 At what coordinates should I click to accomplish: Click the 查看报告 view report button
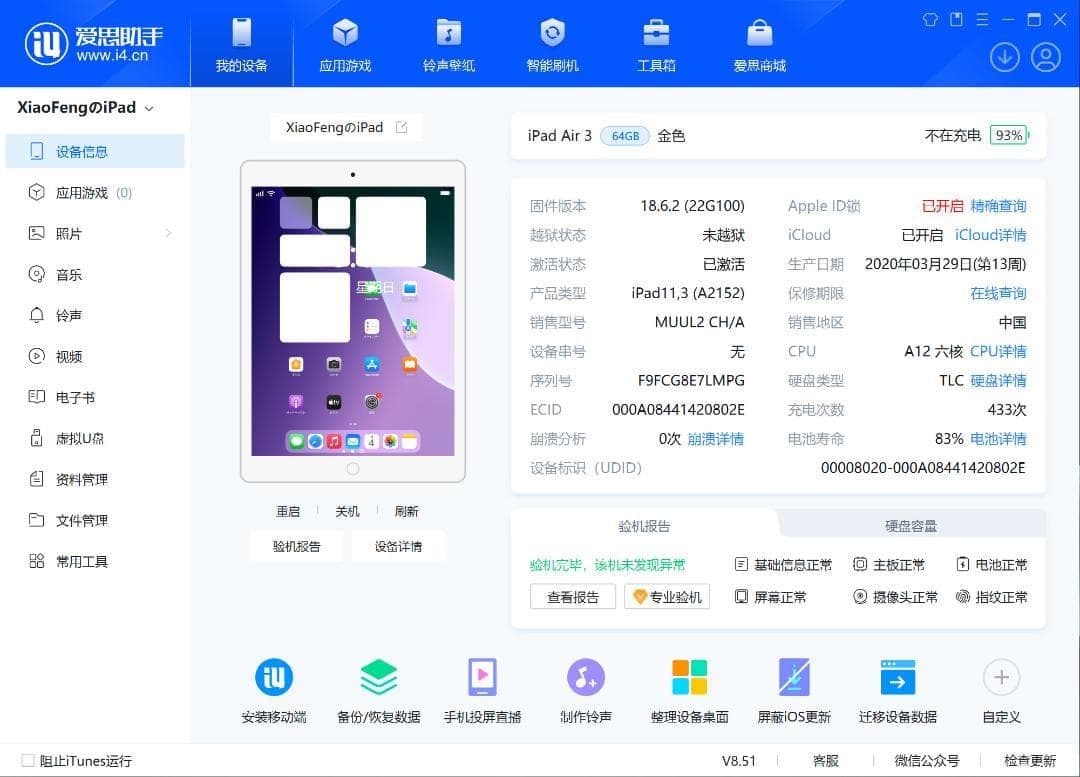point(572,596)
